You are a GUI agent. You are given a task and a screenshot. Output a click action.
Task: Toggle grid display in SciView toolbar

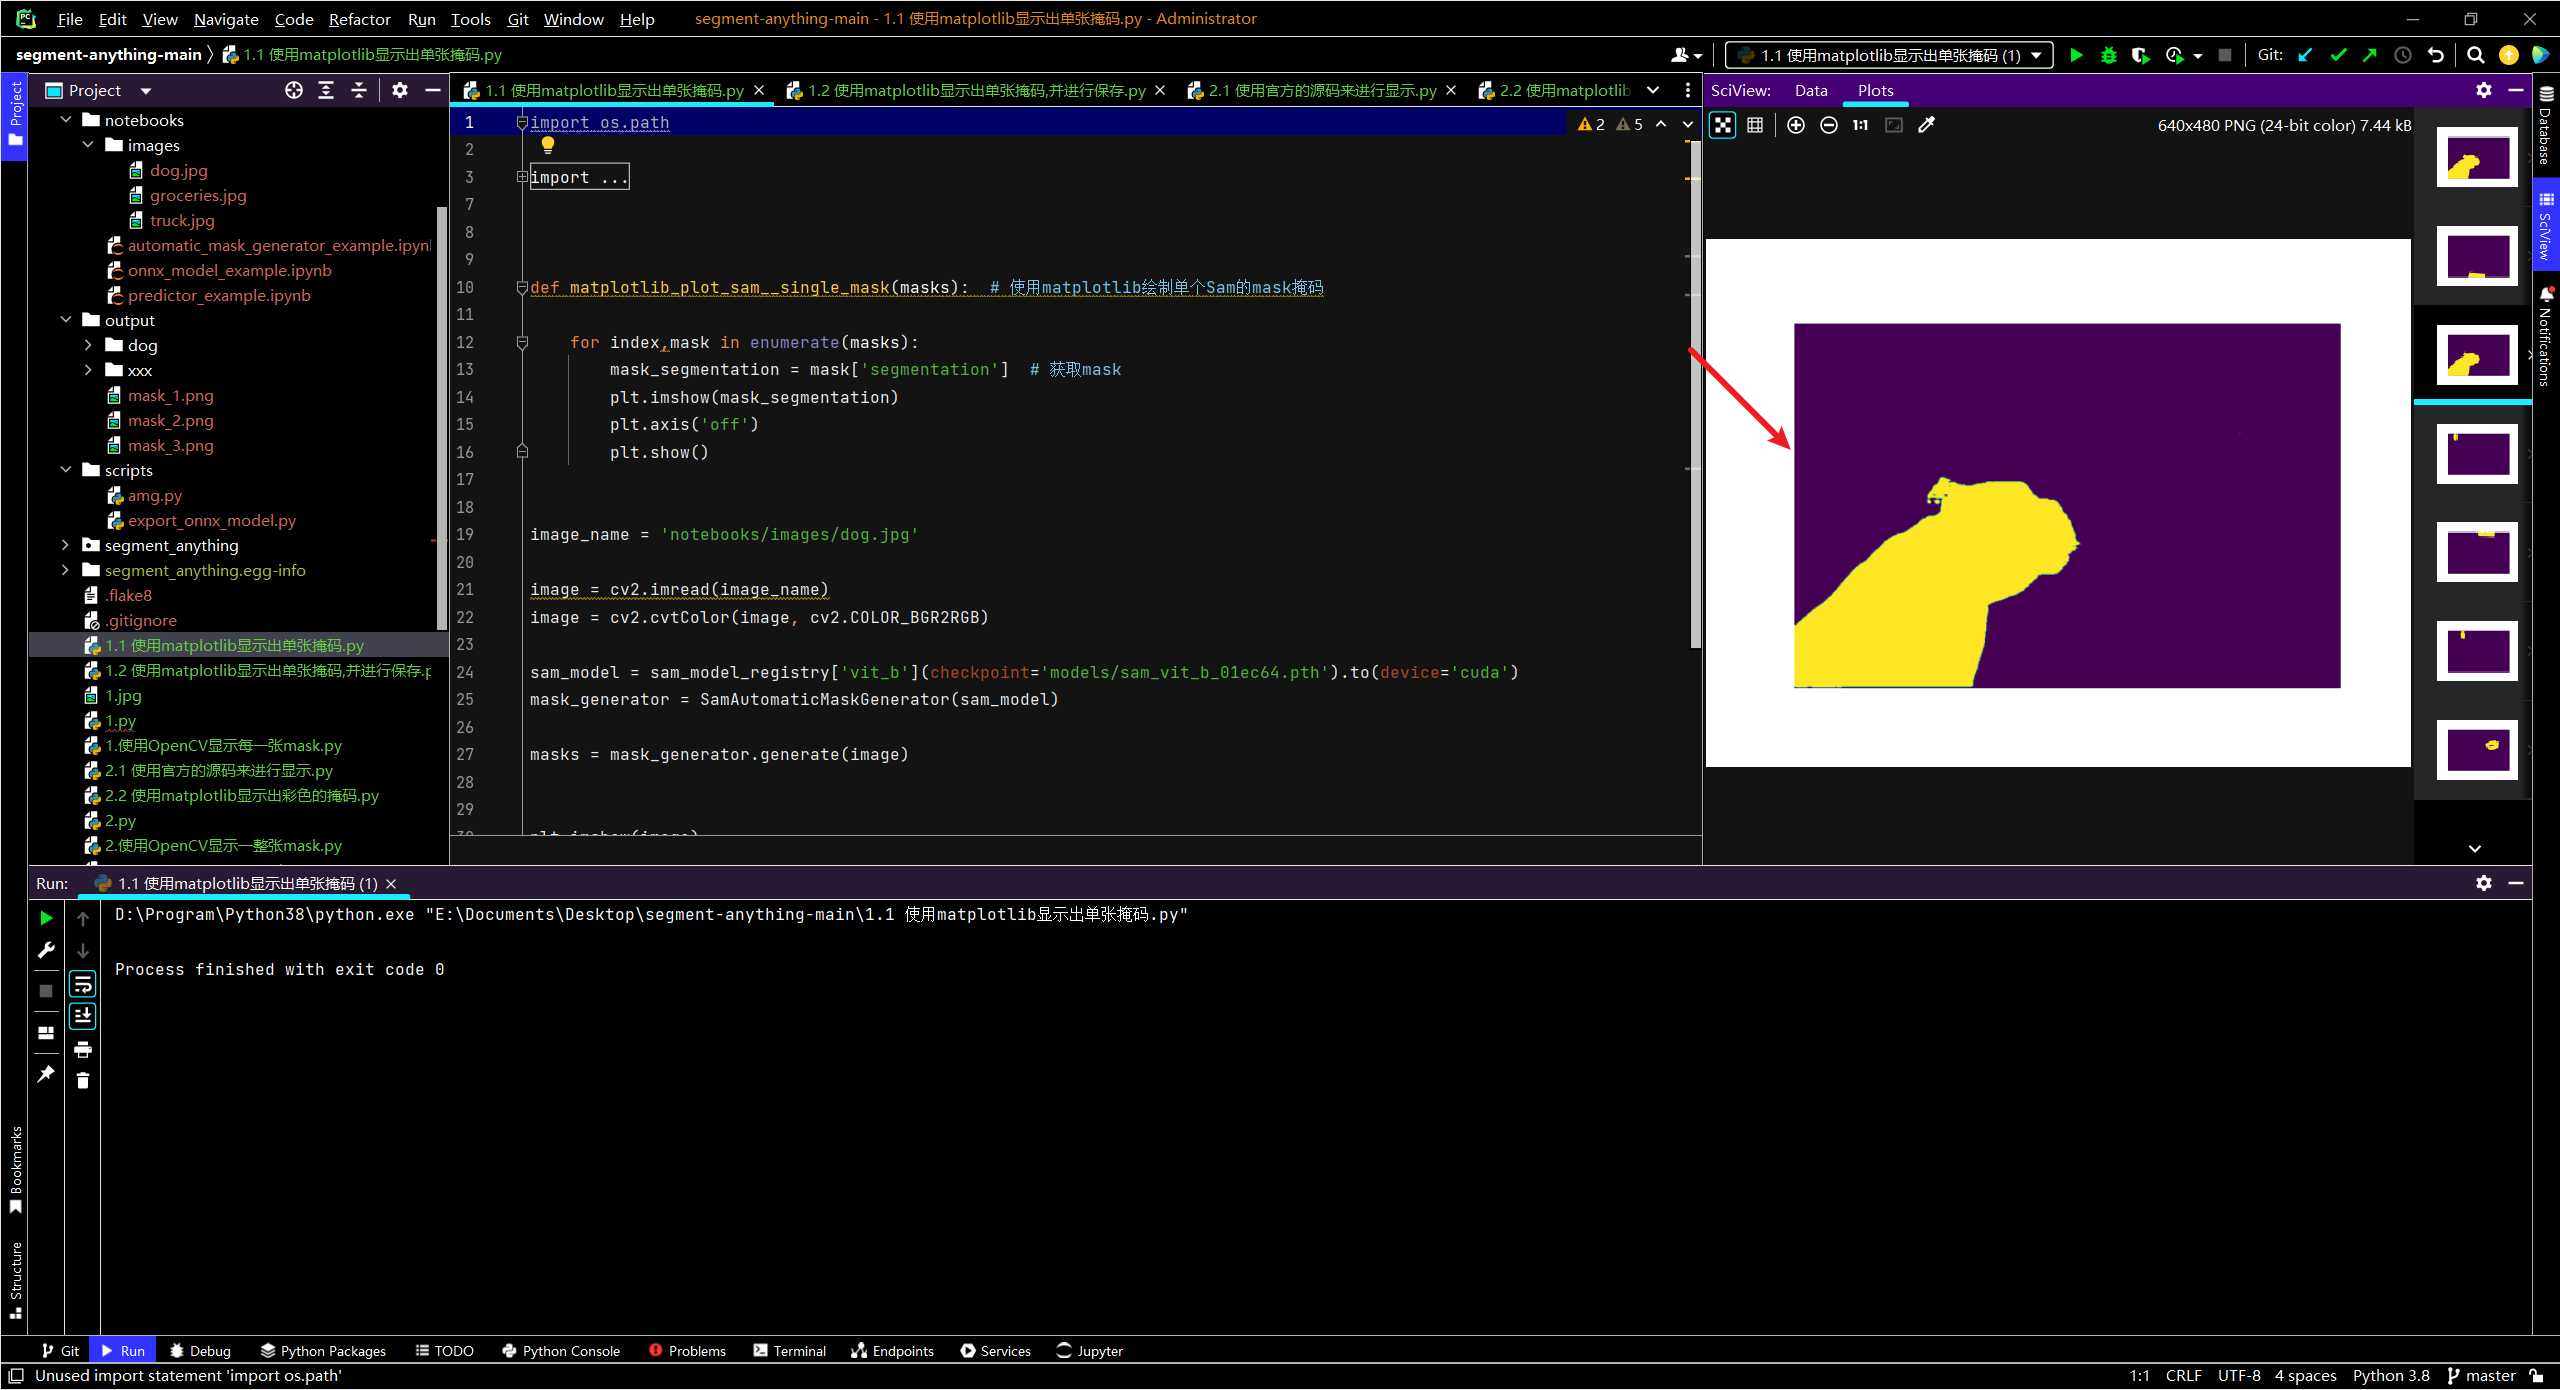pos(1755,125)
